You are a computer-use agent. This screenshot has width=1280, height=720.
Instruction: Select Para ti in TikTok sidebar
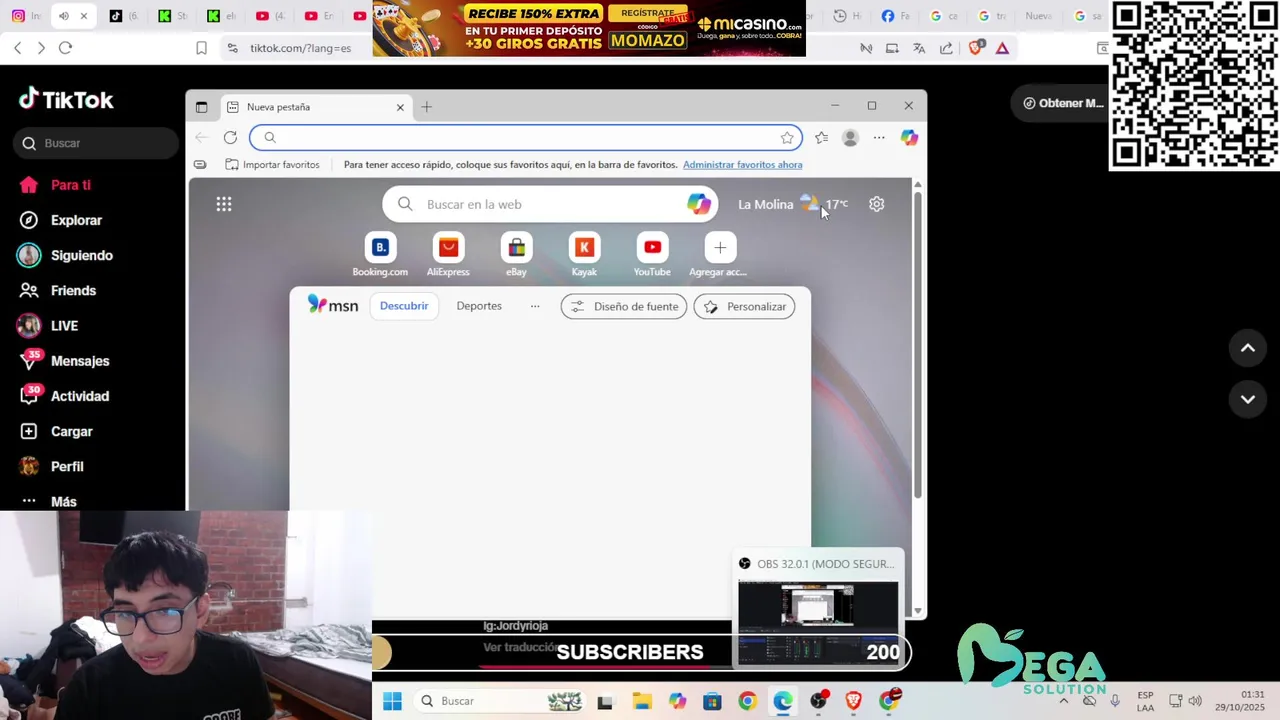[x=56, y=185]
